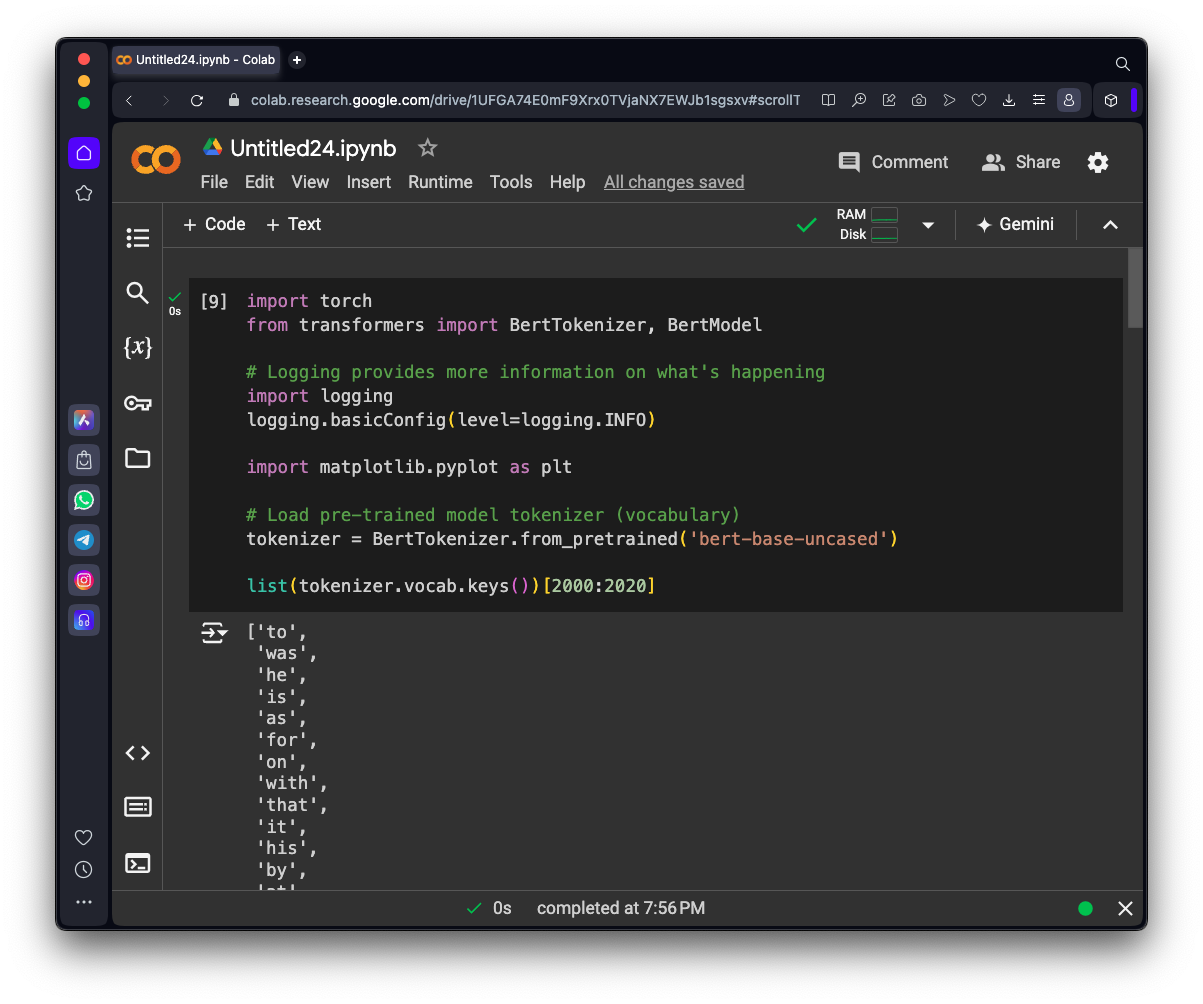
Task: Open Colab settings gear
Action: (1098, 162)
